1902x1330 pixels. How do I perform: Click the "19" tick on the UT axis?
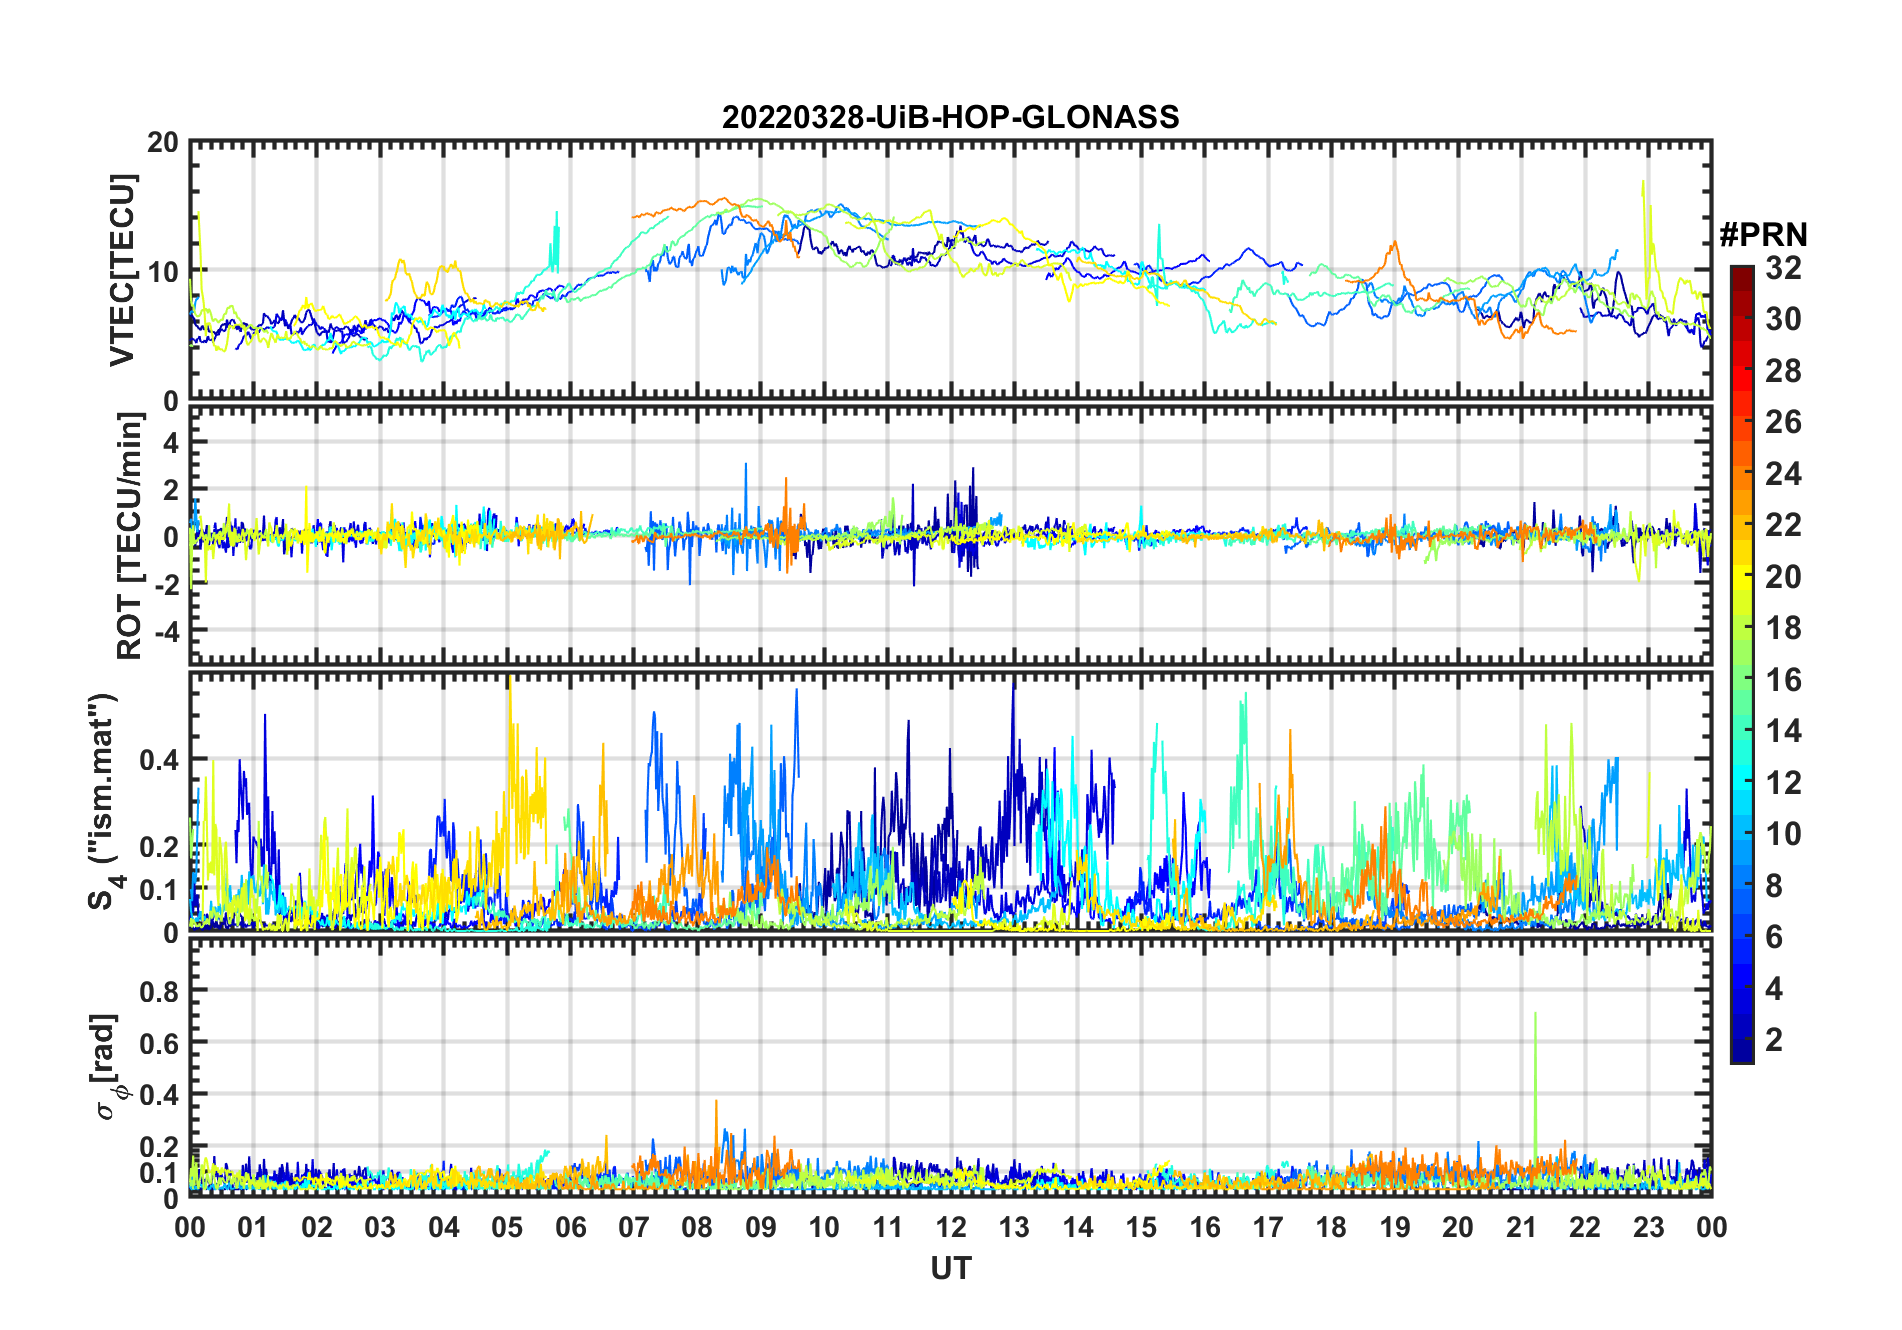[1395, 1227]
